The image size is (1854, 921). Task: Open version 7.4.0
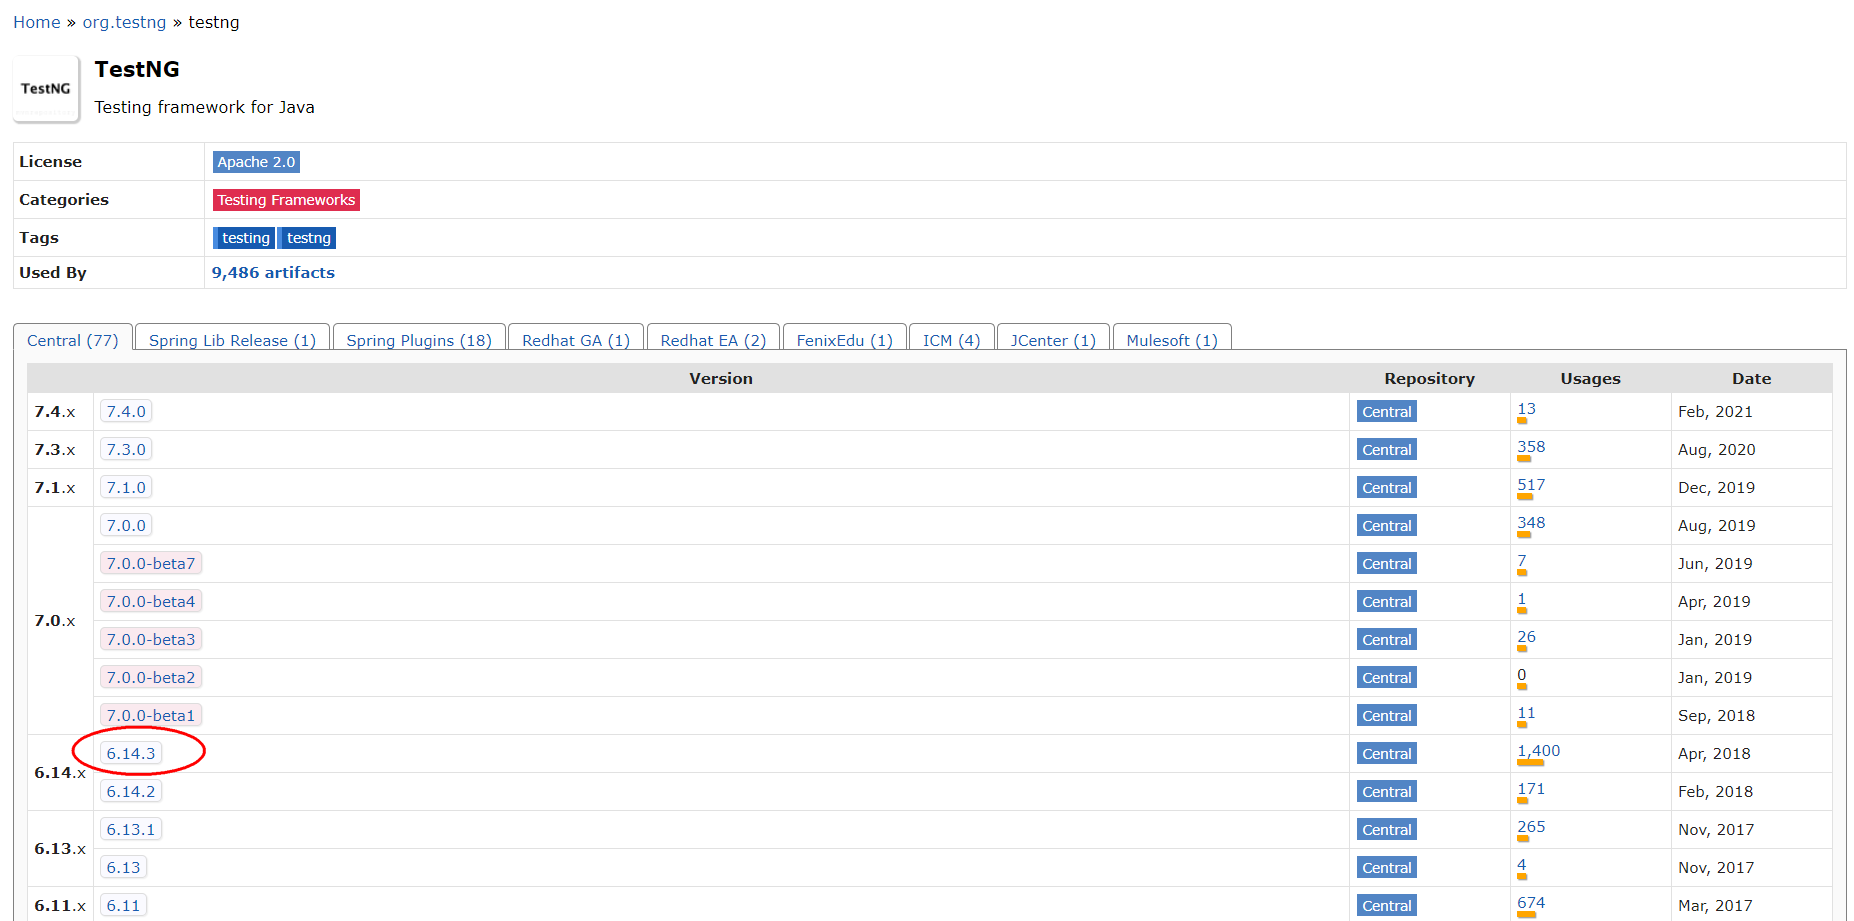(x=126, y=412)
